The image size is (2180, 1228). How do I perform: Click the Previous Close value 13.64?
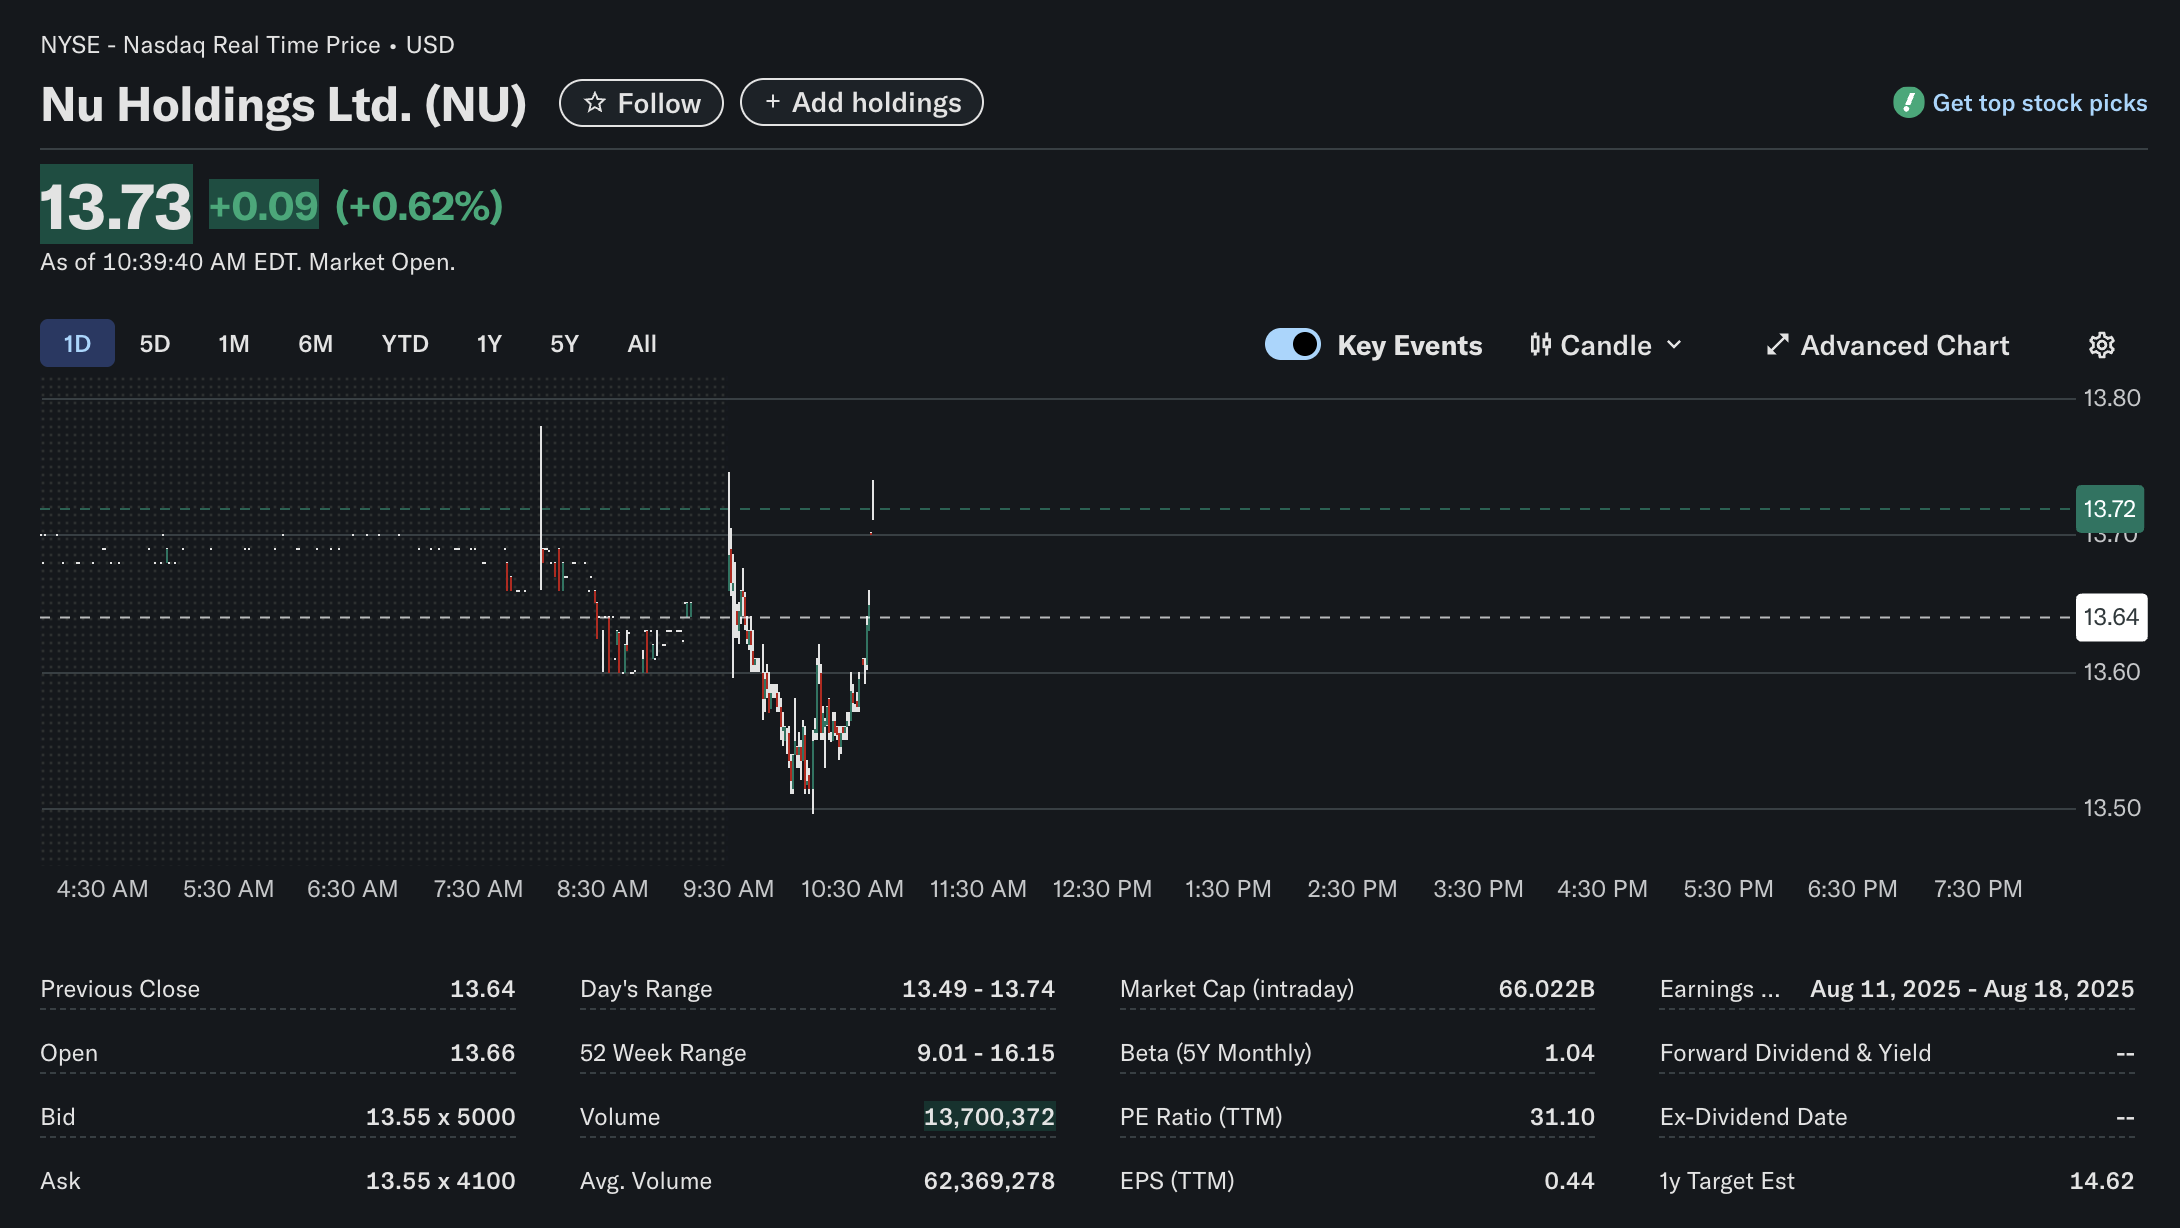click(x=482, y=989)
